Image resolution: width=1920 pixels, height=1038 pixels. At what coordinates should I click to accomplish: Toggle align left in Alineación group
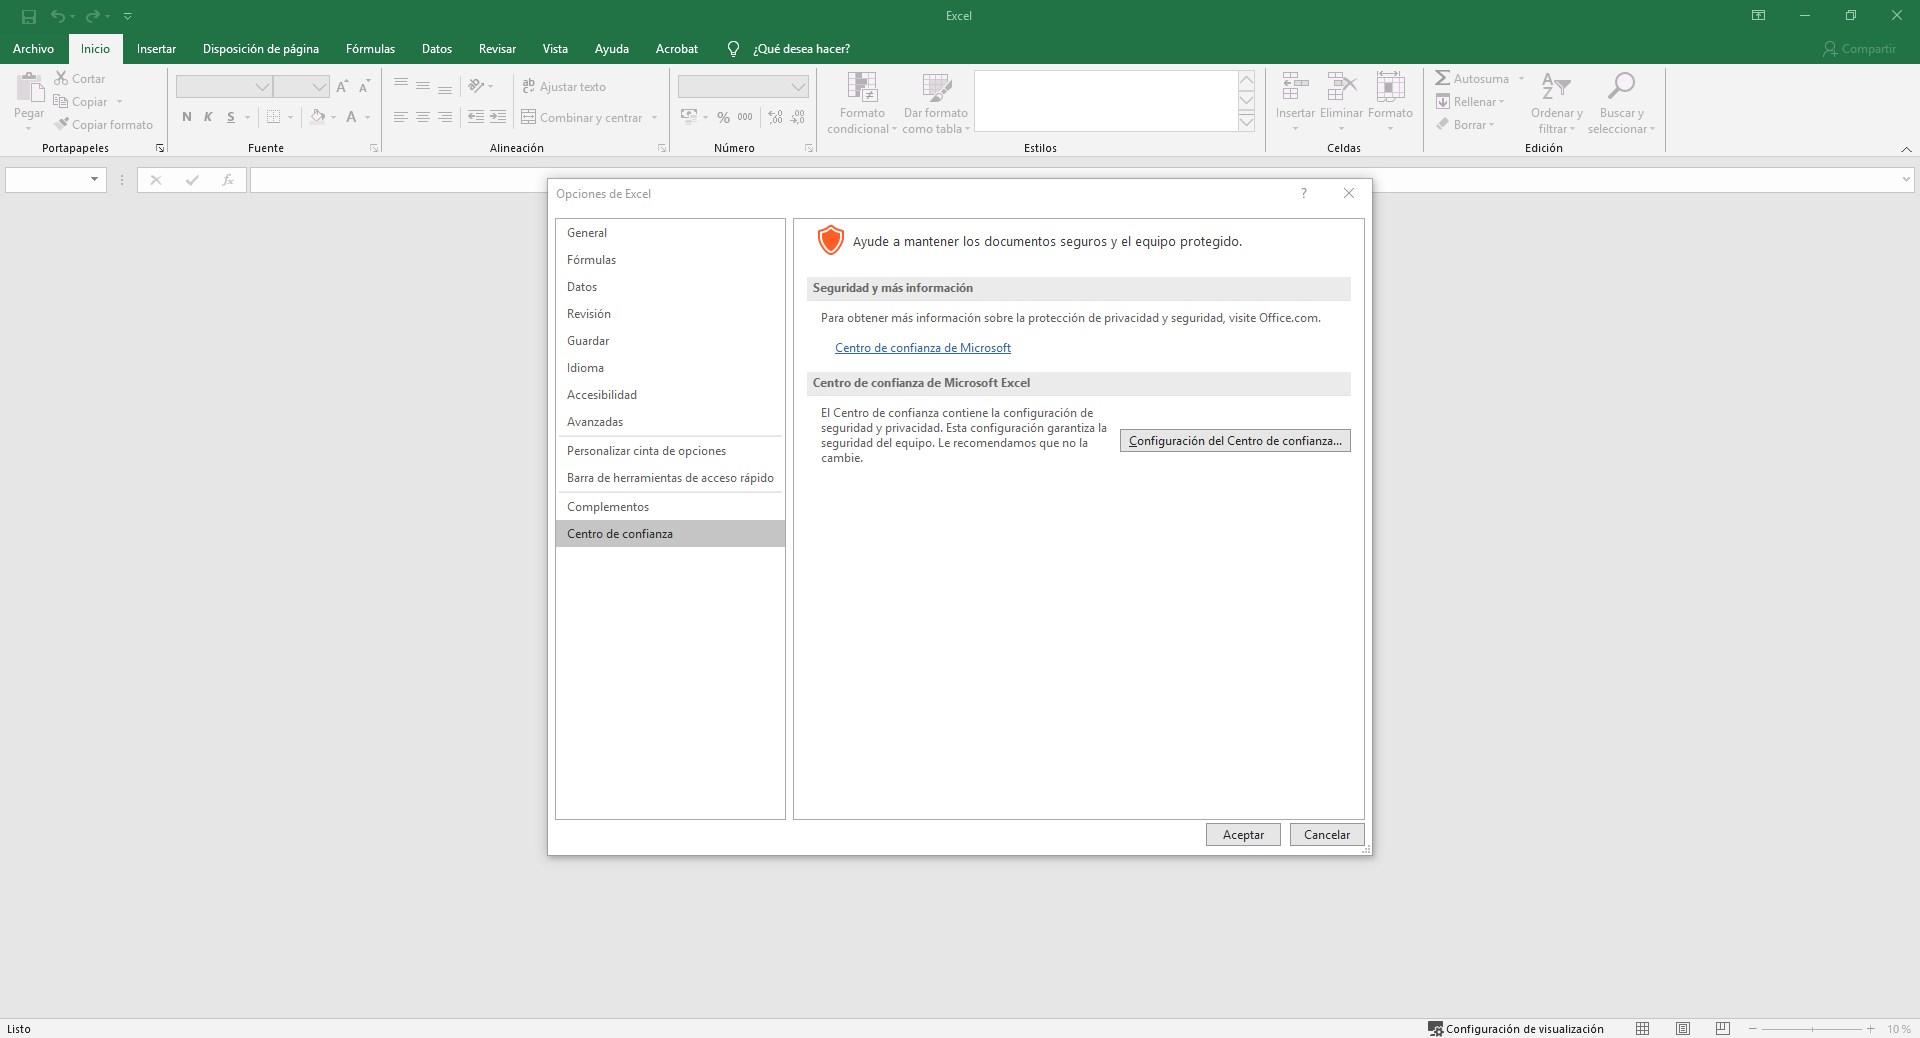tap(400, 117)
